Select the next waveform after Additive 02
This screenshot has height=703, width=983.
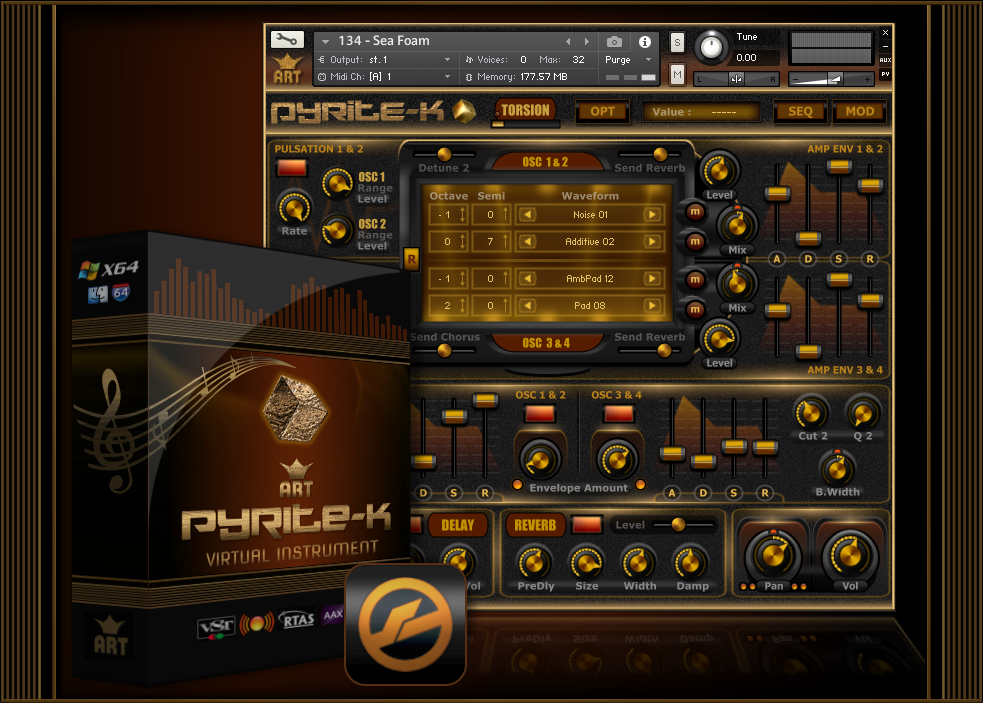click(x=652, y=241)
